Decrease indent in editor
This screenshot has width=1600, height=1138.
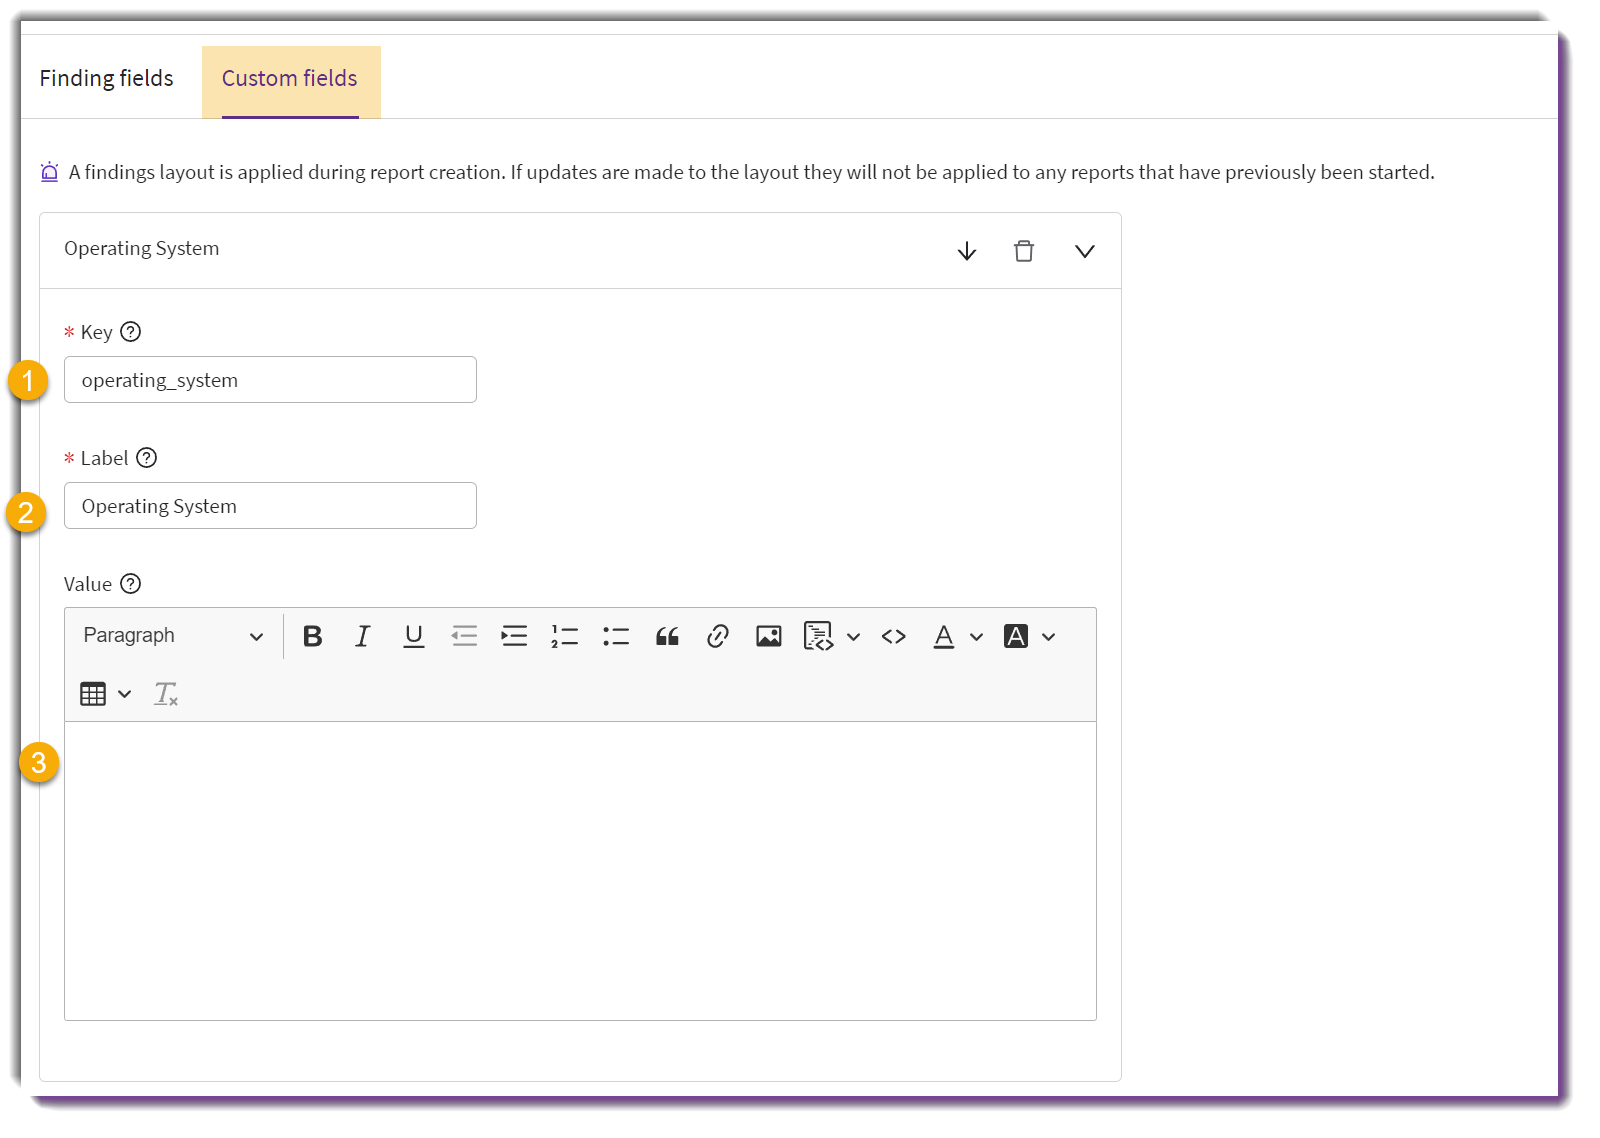coord(464,636)
